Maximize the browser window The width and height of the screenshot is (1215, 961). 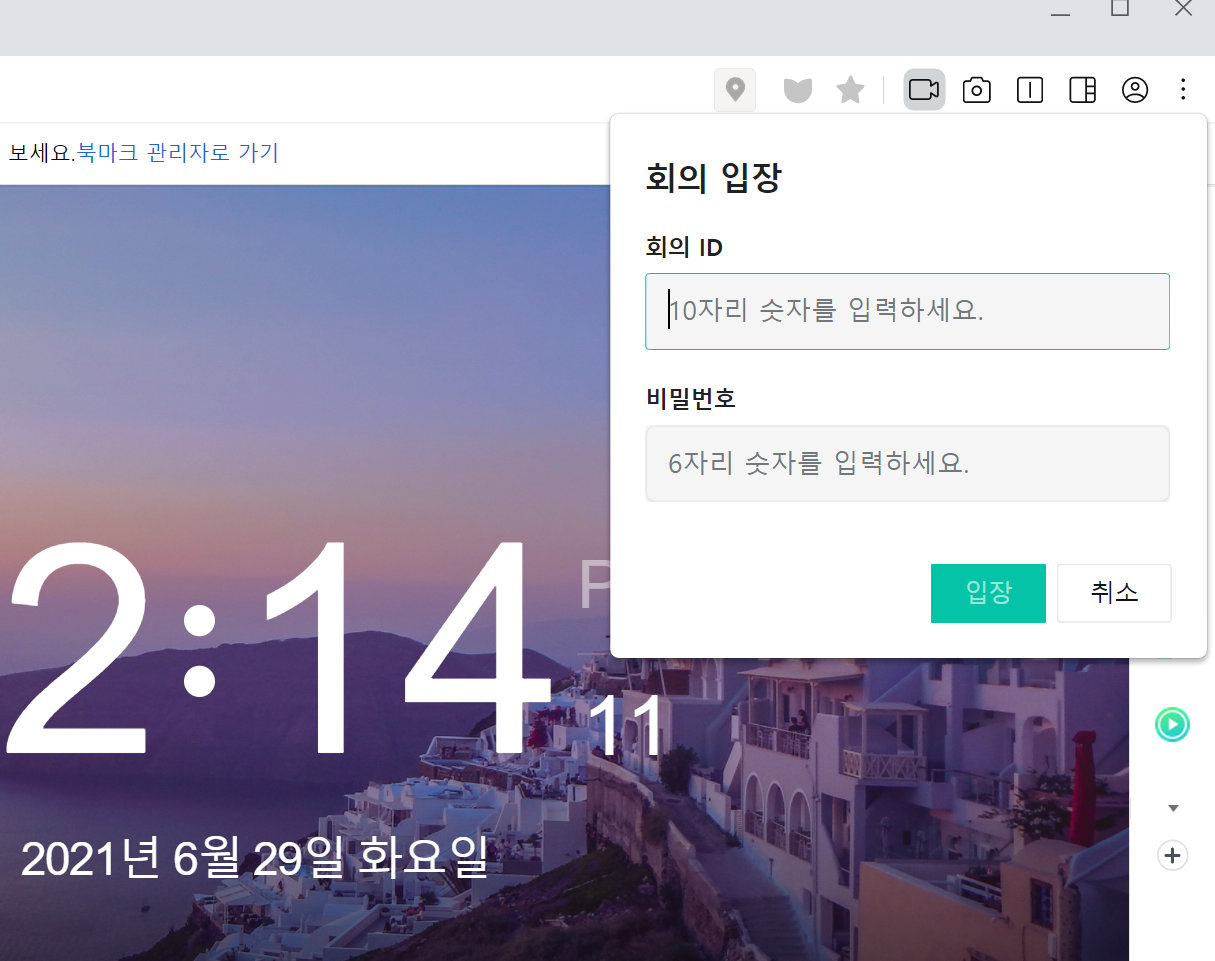pyautogui.click(x=1120, y=9)
